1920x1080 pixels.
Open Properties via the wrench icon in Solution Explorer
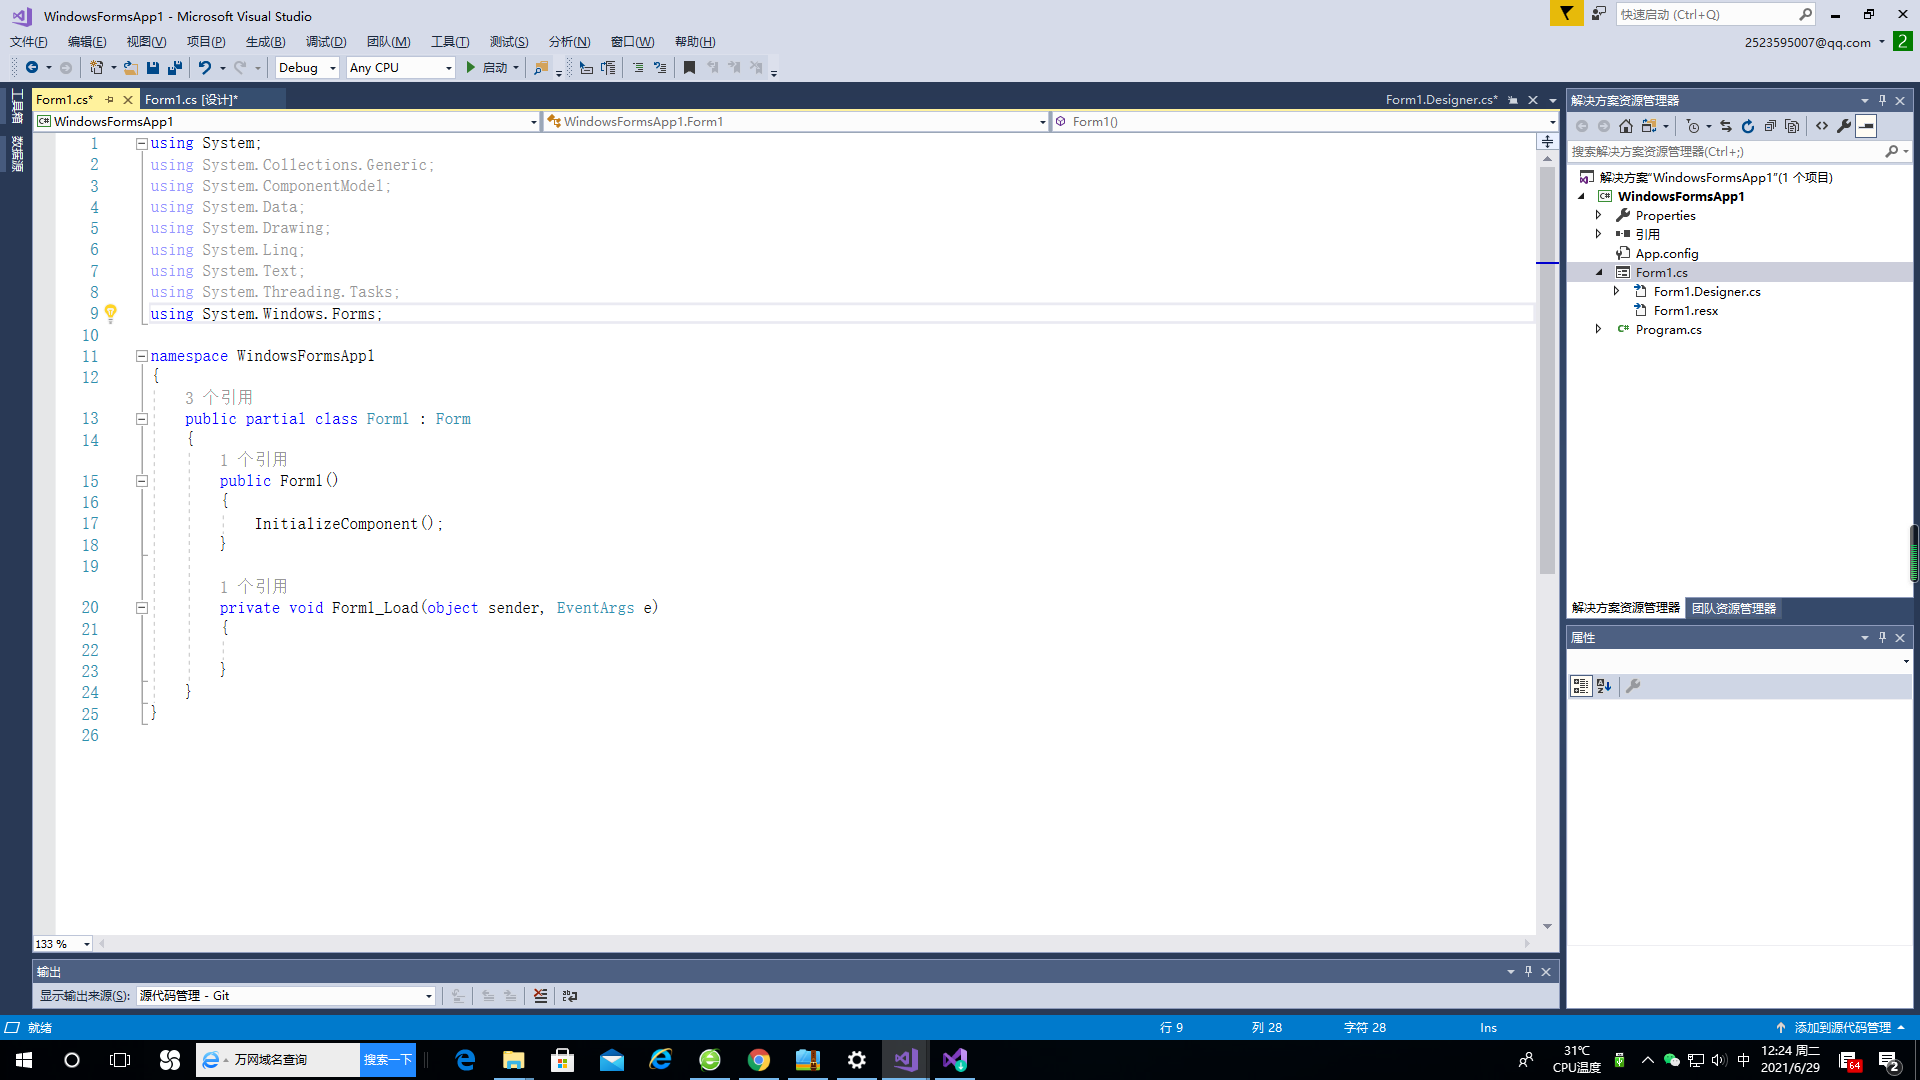(x=1844, y=126)
